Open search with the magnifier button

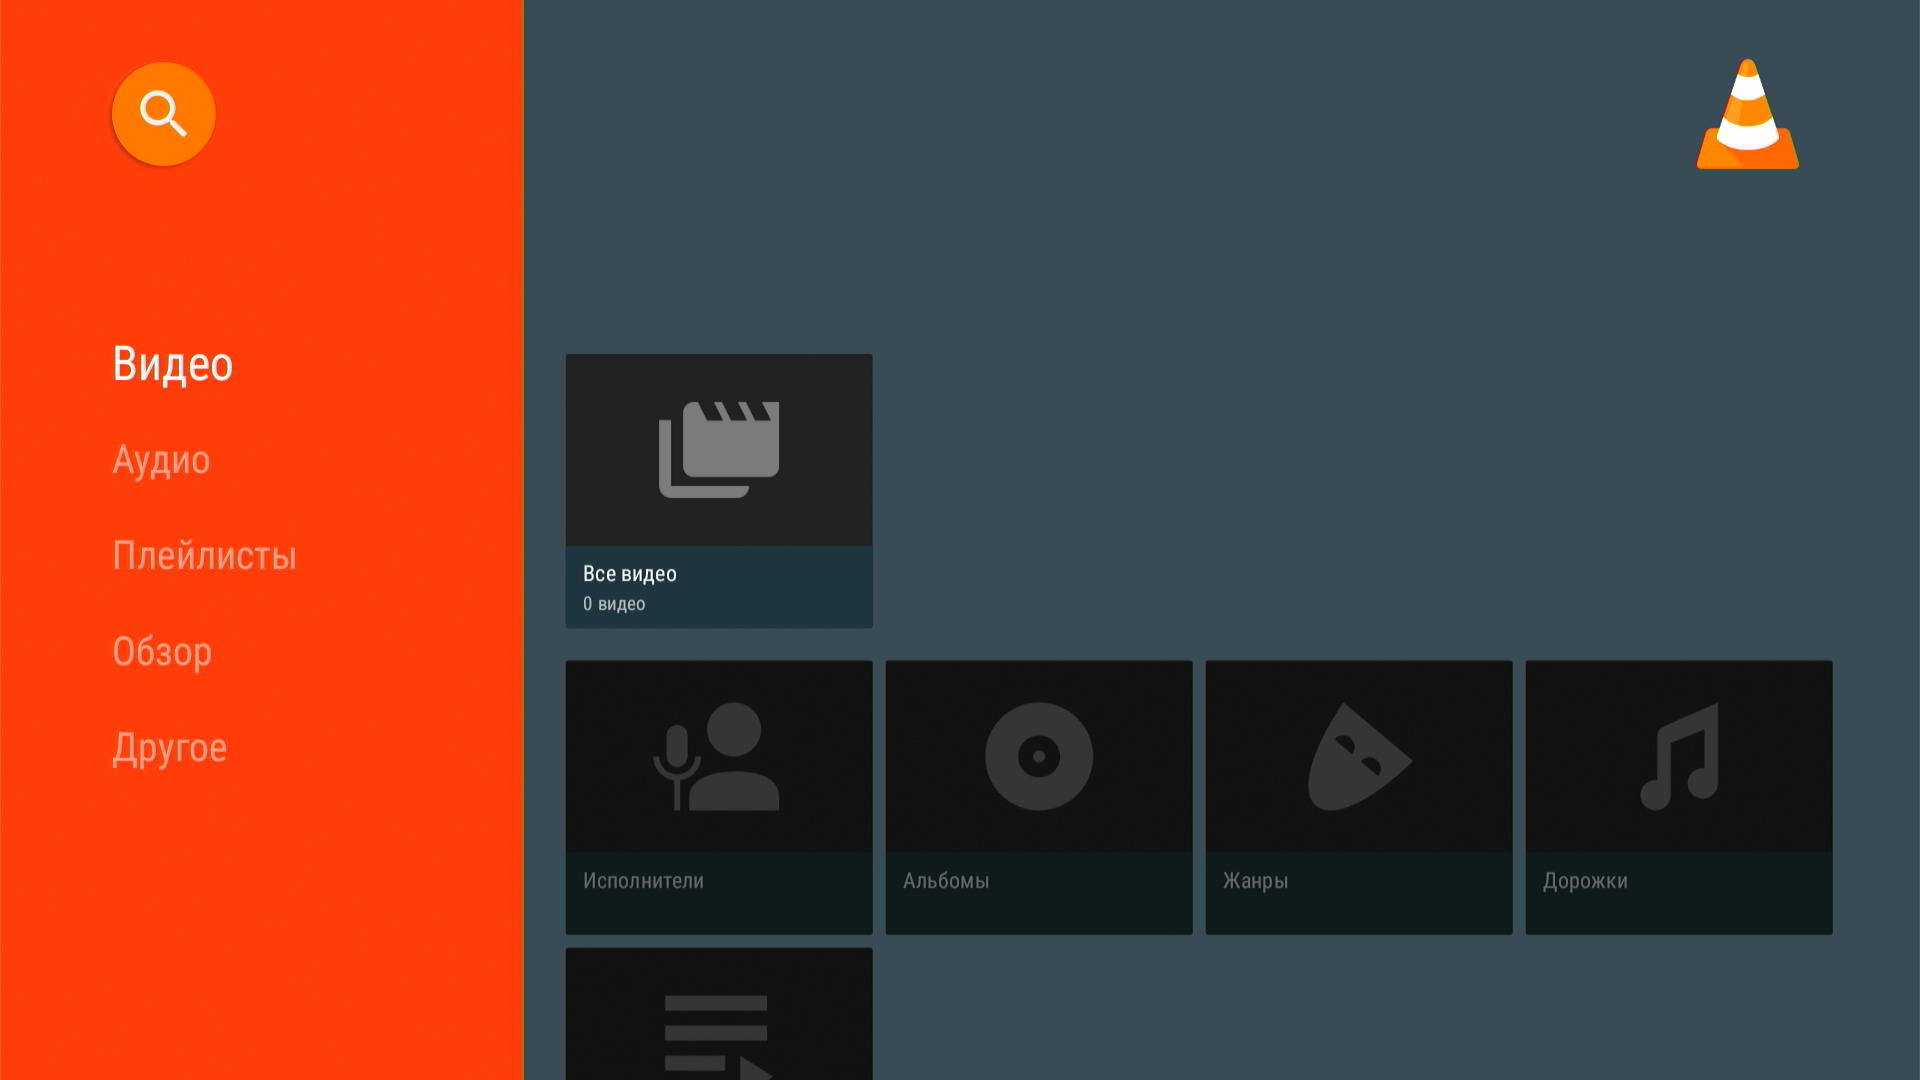coord(163,114)
